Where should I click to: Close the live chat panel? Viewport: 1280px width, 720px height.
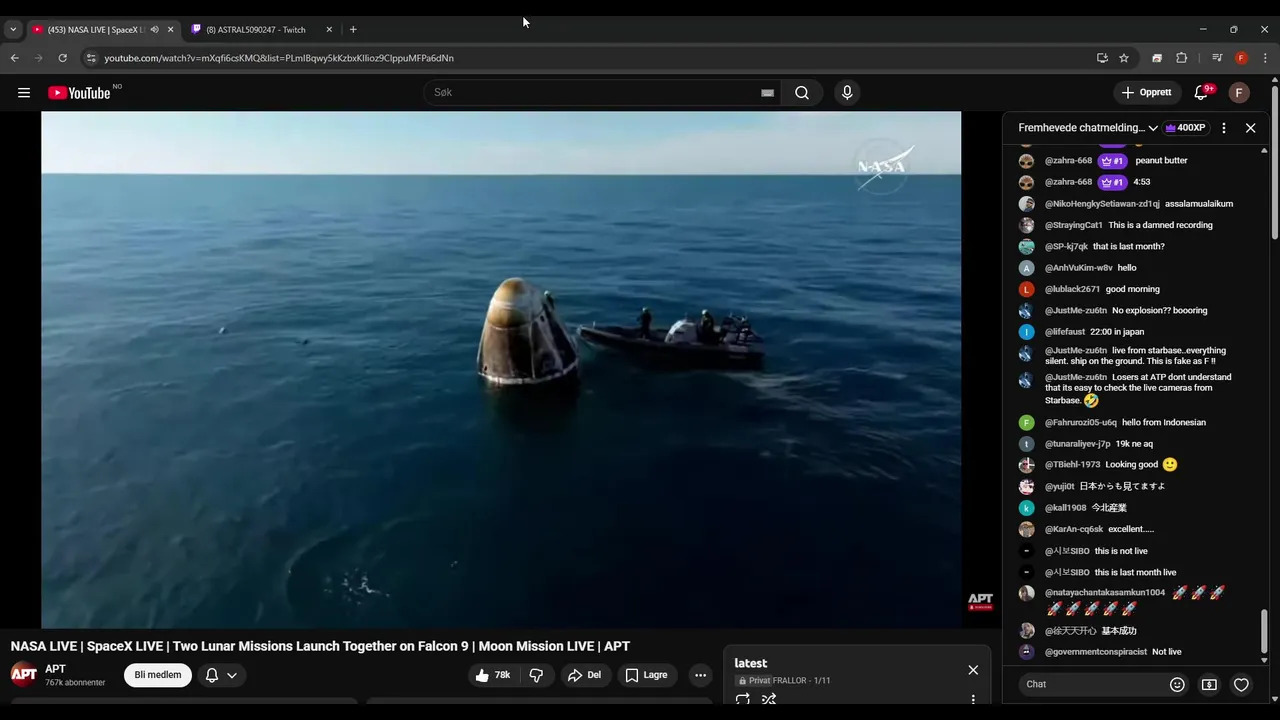(1250, 128)
